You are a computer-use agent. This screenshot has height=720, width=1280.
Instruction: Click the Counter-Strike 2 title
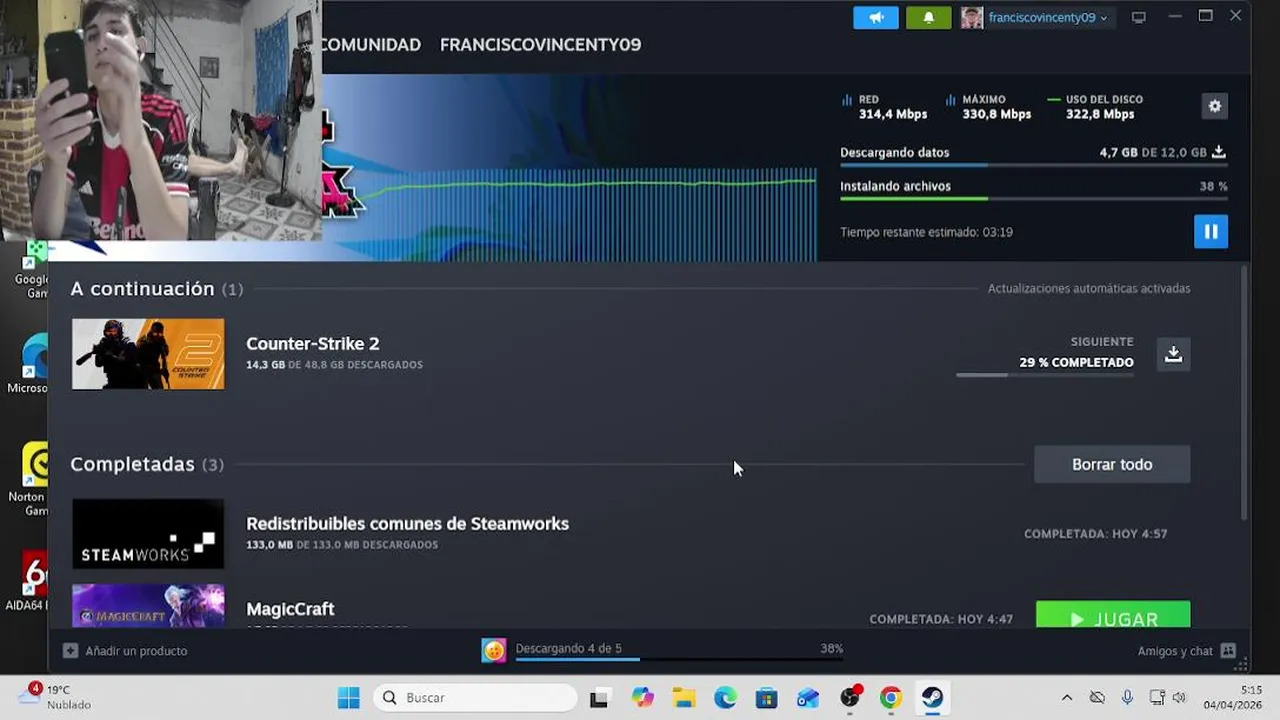(312, 343)
